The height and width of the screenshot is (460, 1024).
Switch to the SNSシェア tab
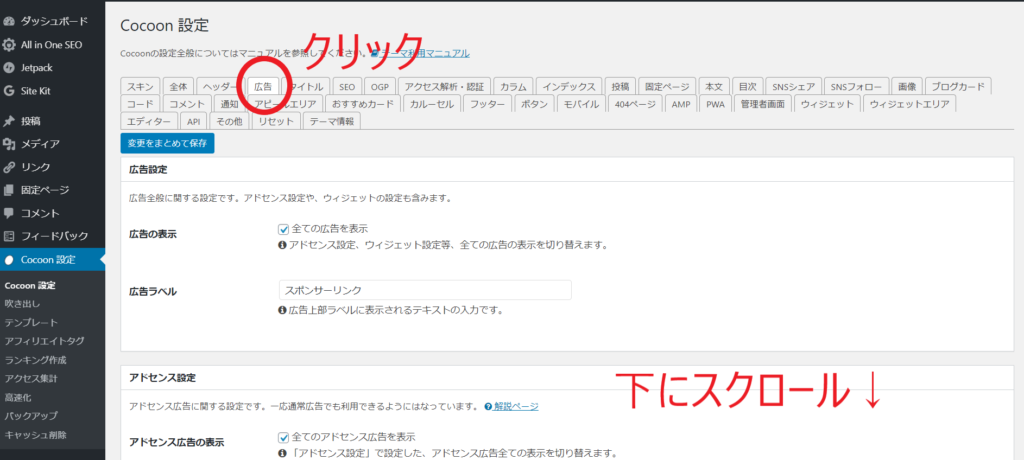tap(793, 87)
